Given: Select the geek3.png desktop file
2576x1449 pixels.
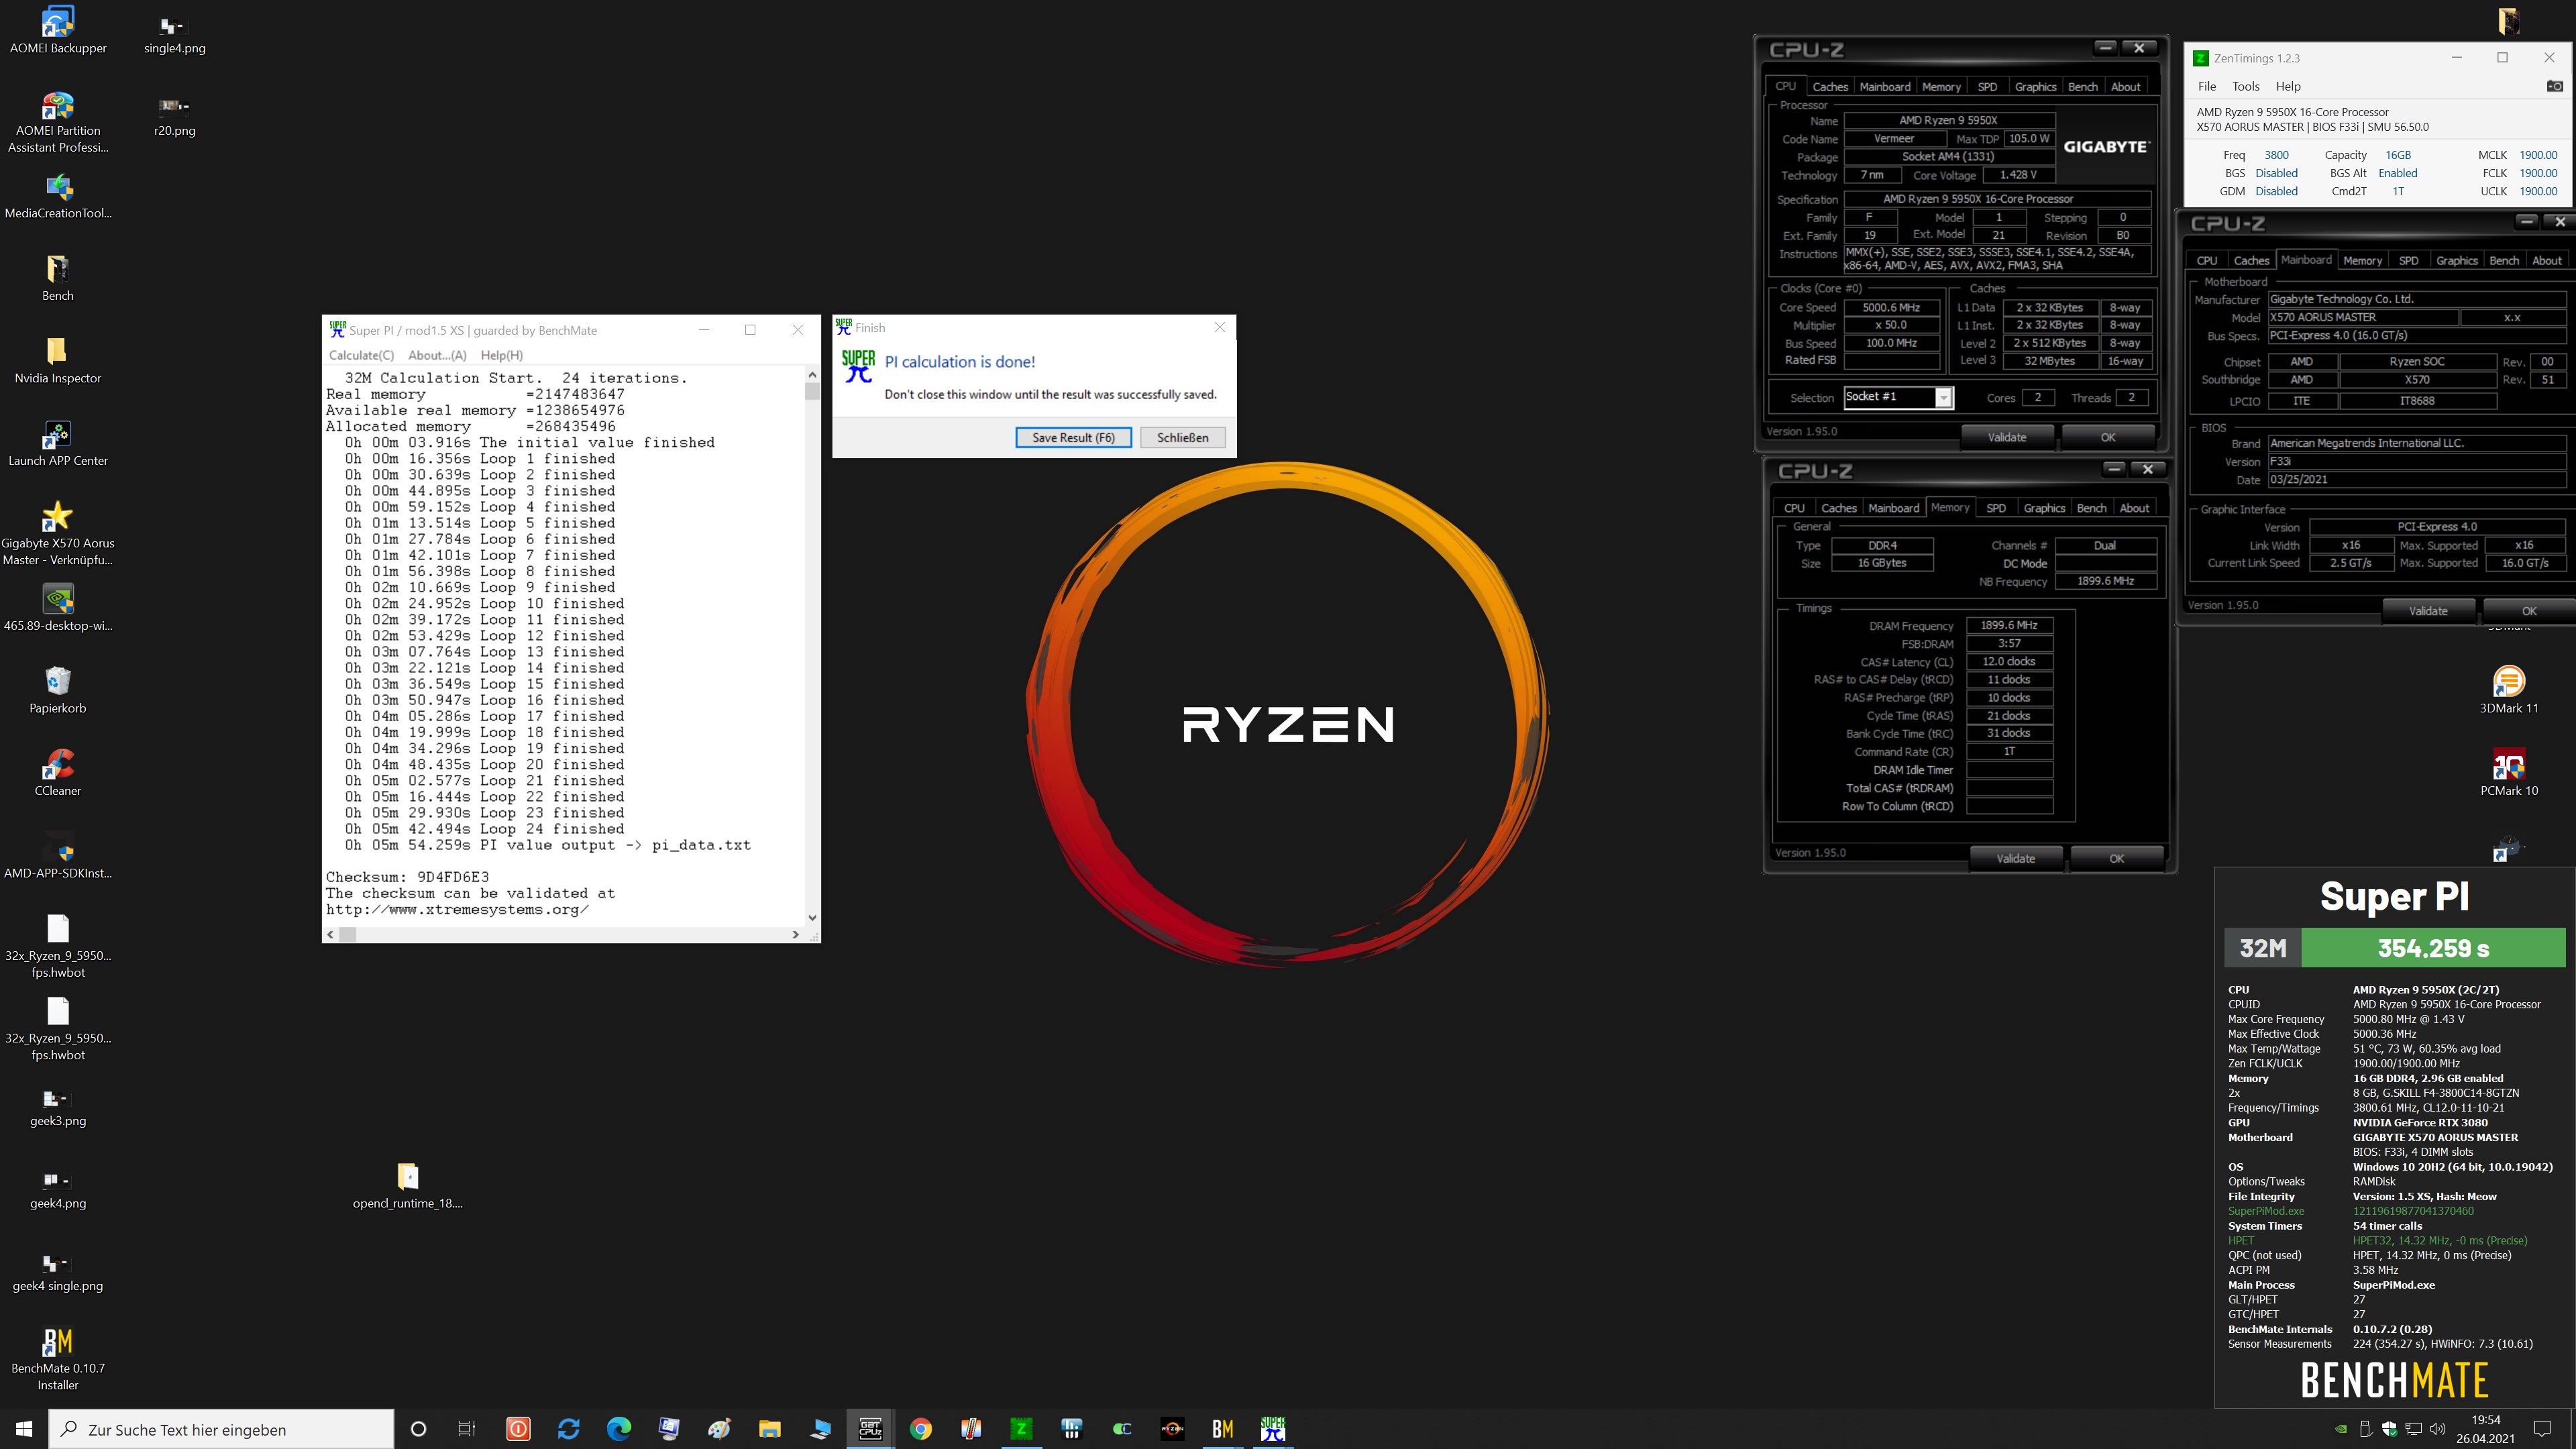Looking at the screenshot, I should (58, 1108).
